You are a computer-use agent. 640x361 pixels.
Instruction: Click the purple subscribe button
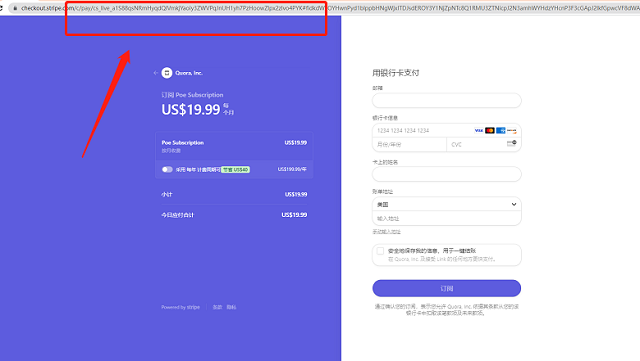point(447,288)
